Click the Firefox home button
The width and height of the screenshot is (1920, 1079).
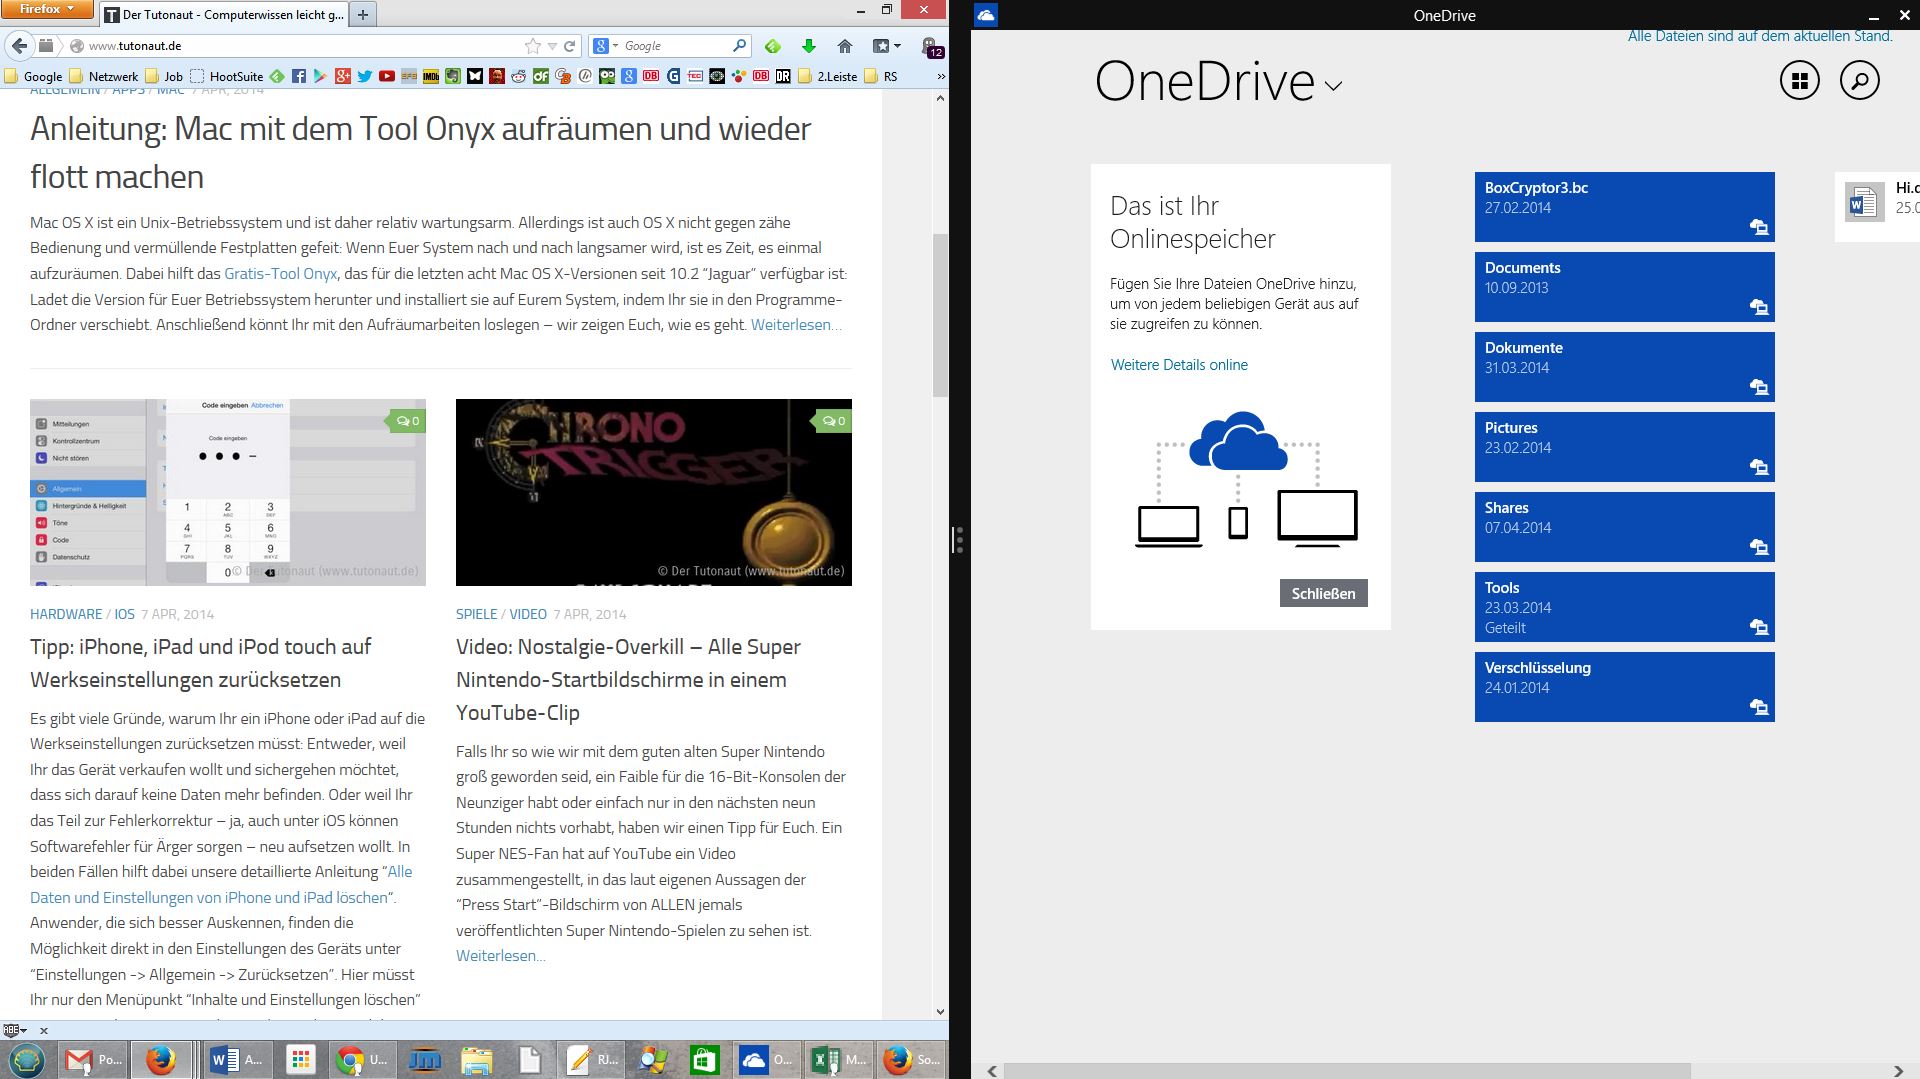[x=845, y=46]
